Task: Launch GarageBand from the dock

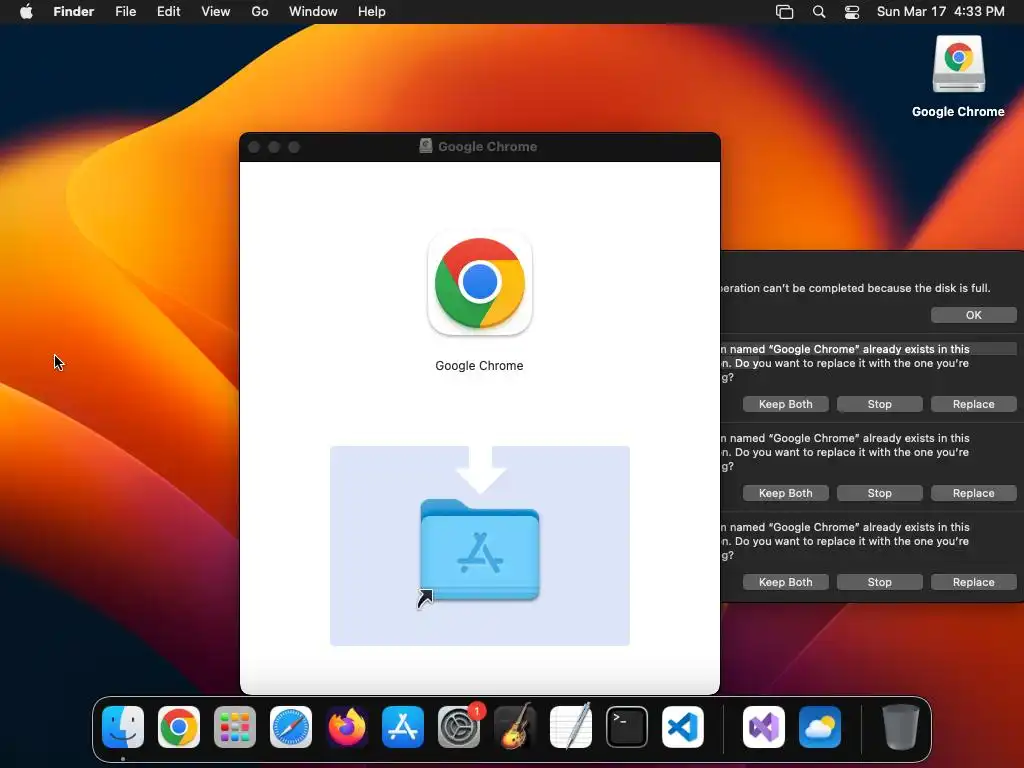Action: tap(515, 727)
